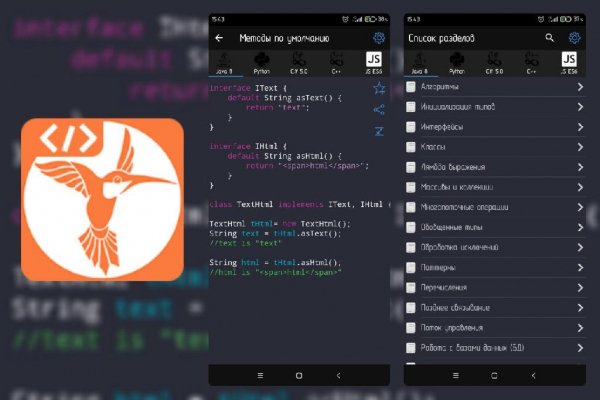
Task: Share the code snippet via share icon
Action: (x=379, y=110)
